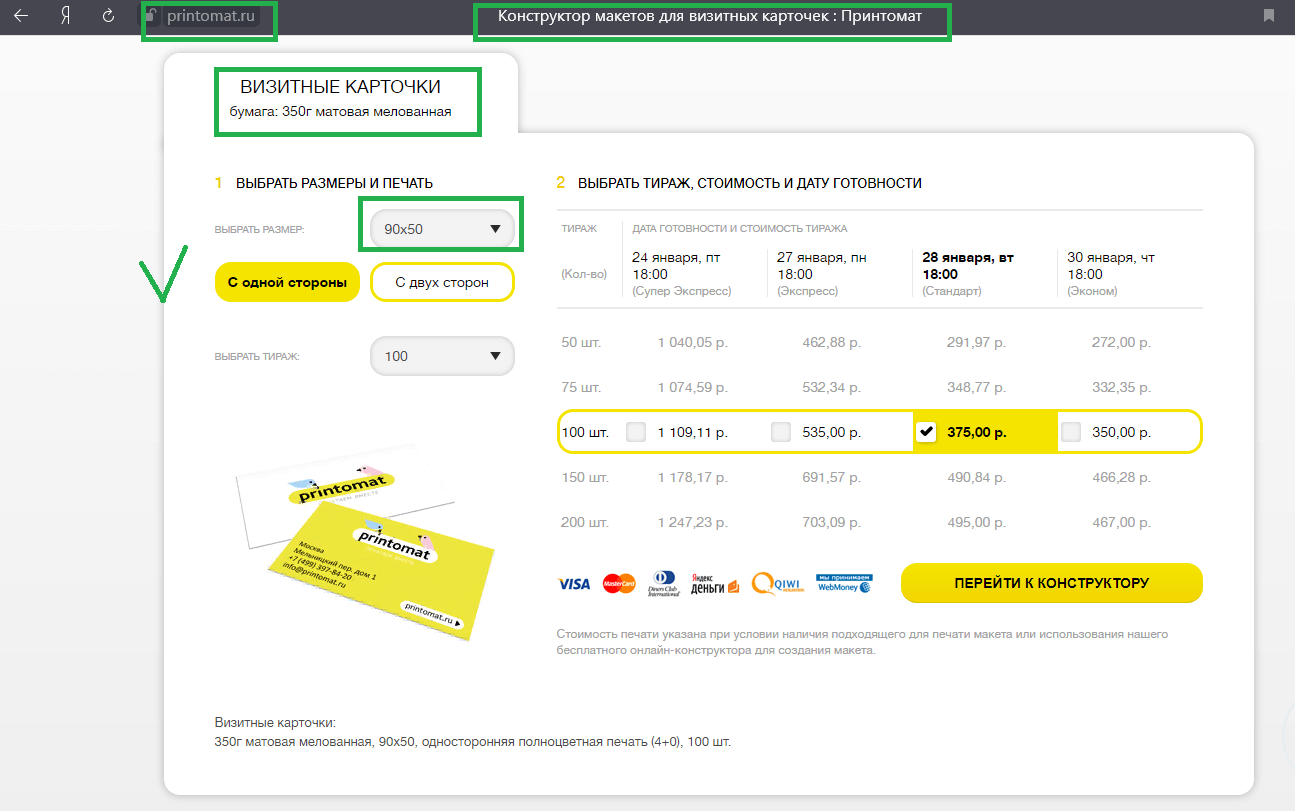Viewport: 1295px width, 811px height.
Task: Reload the page with refresh icon
Action: point(108,16)
